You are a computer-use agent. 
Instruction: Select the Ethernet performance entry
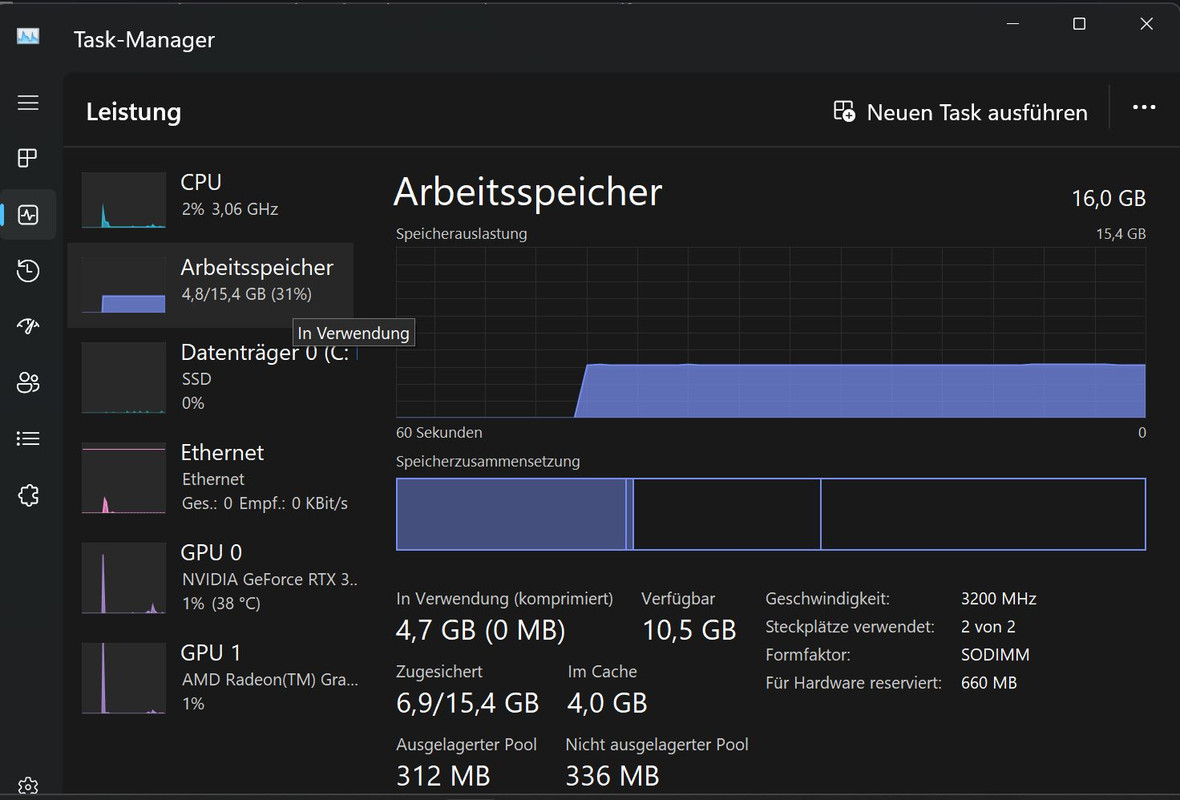click(211, 477)
